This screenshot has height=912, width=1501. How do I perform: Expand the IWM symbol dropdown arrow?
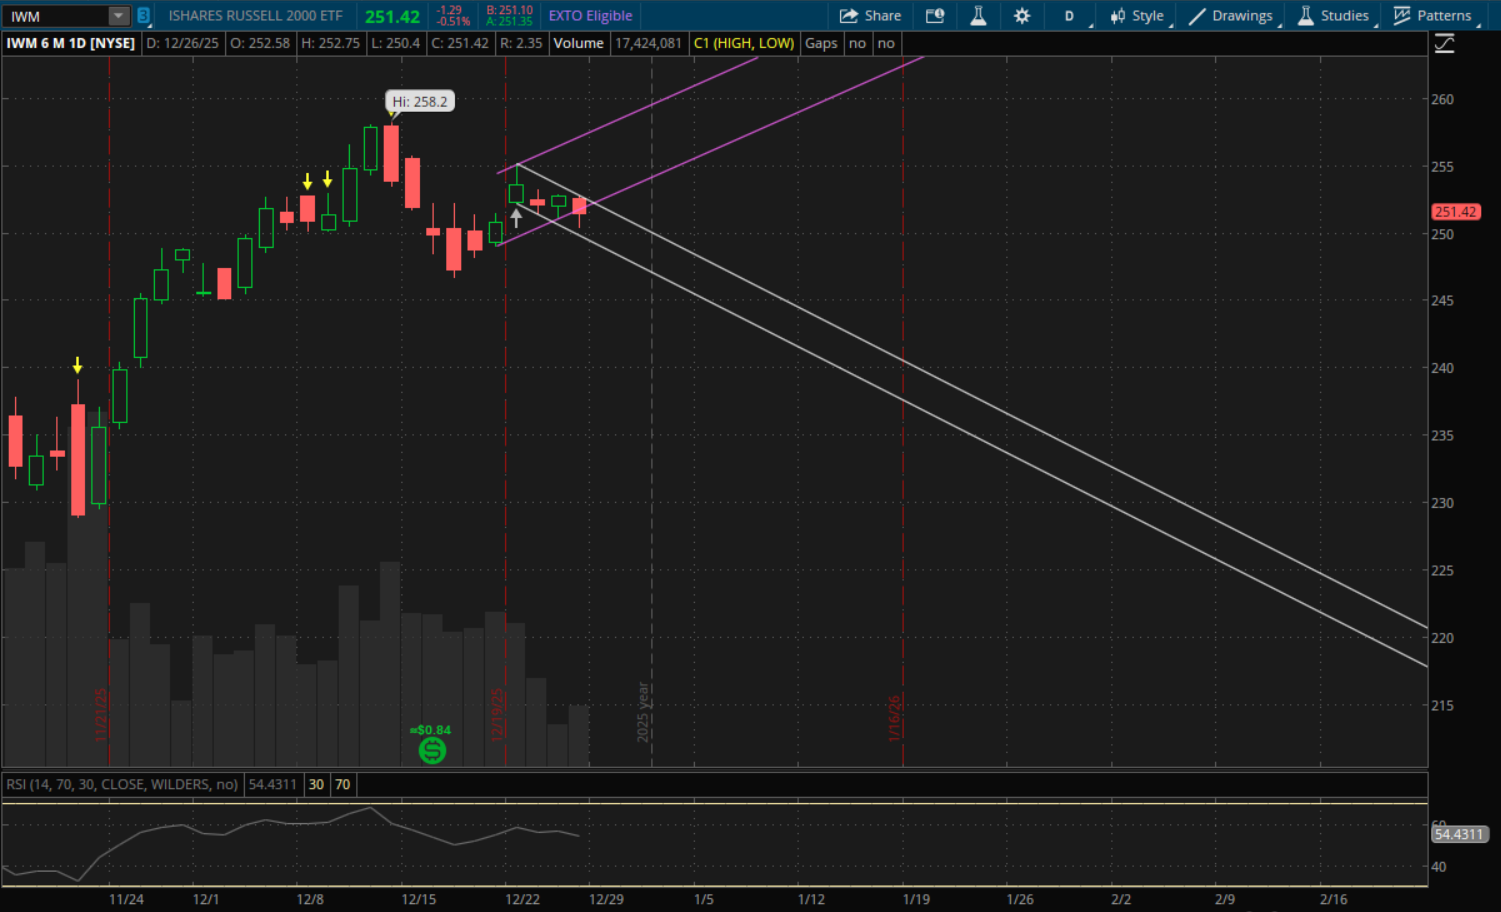click(x=118, y=16)
